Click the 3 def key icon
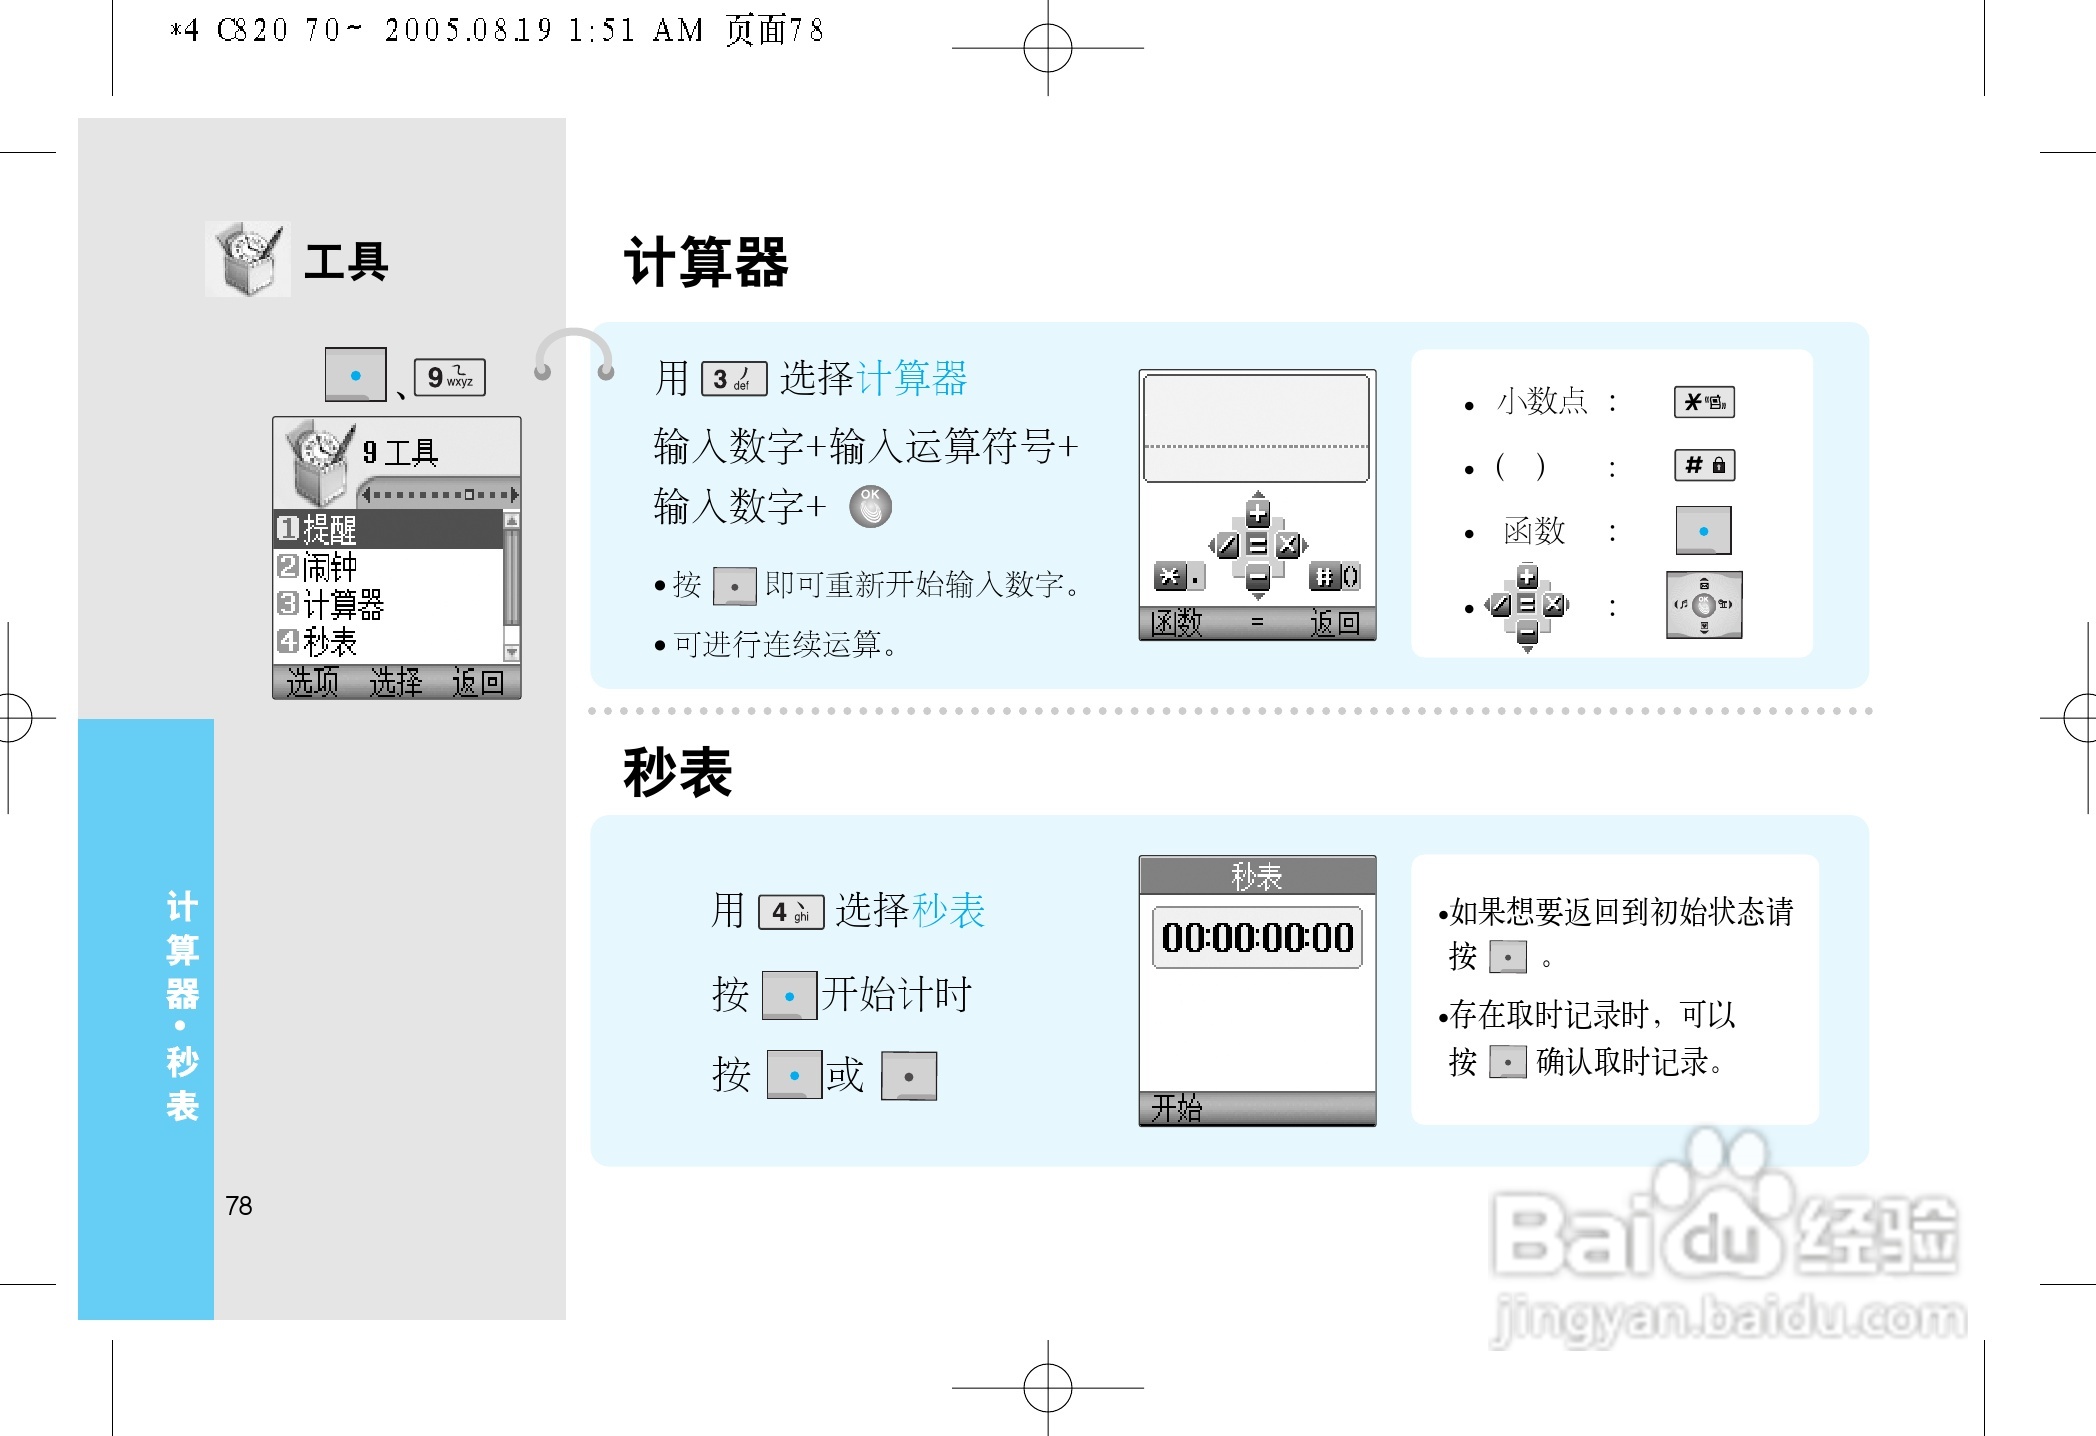The height and width of the screenshot is (1436, 2096). pyautogui.click(x=733, y=379)
